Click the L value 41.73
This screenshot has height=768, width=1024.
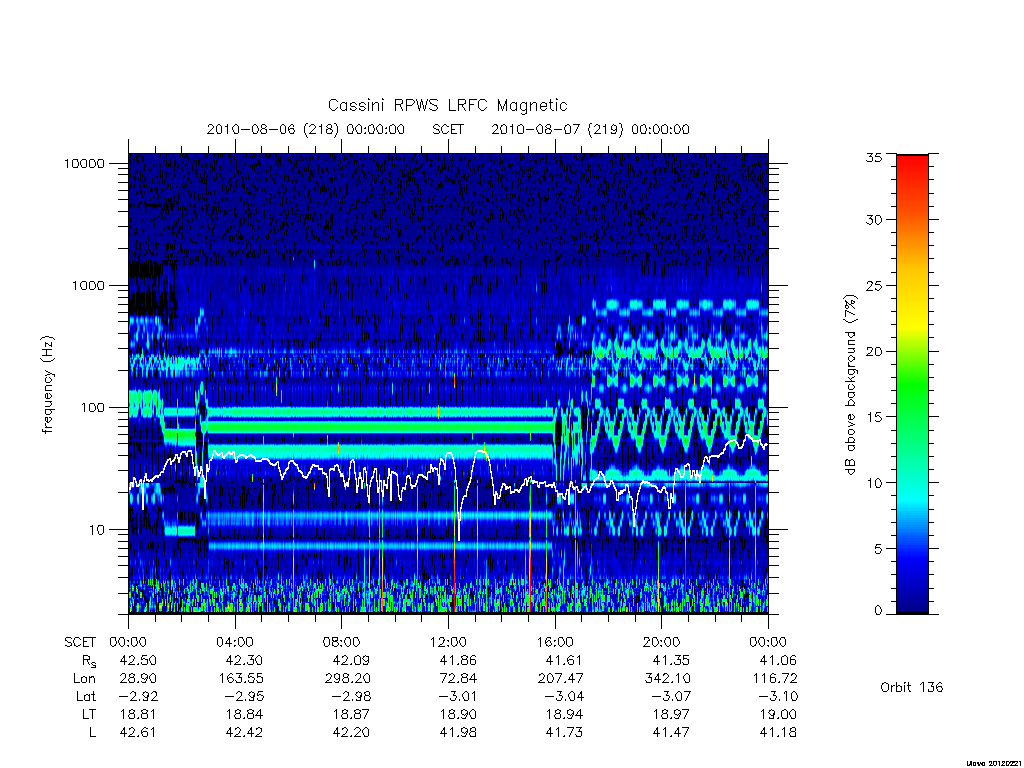point(564,733)
